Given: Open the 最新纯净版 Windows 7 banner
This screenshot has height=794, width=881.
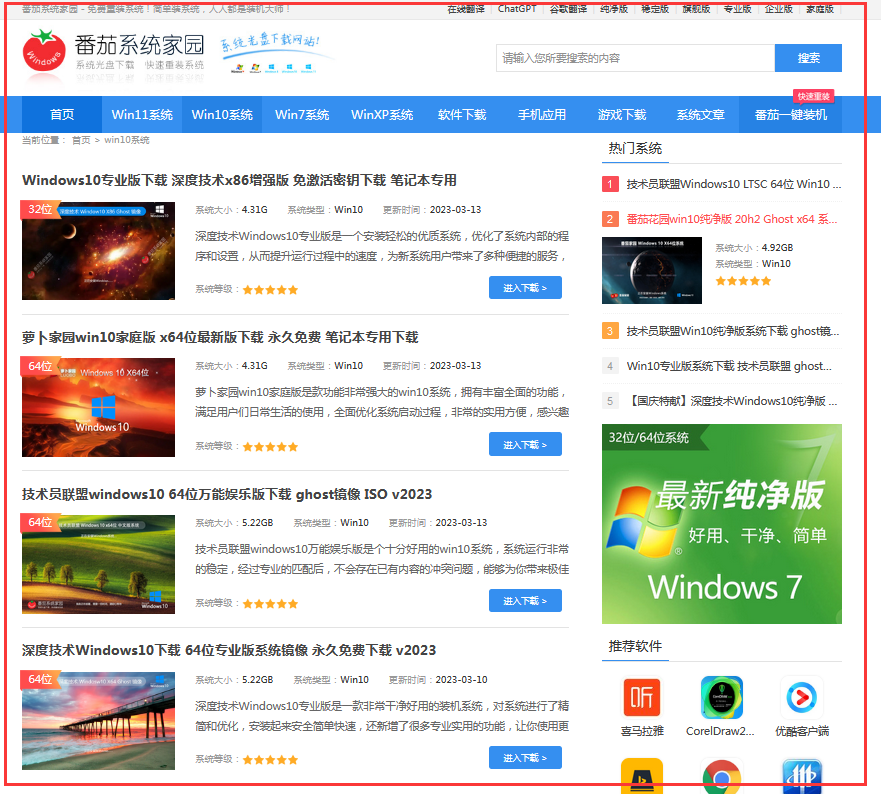Looking at the screenshot, I should click(x=721, y=524).
